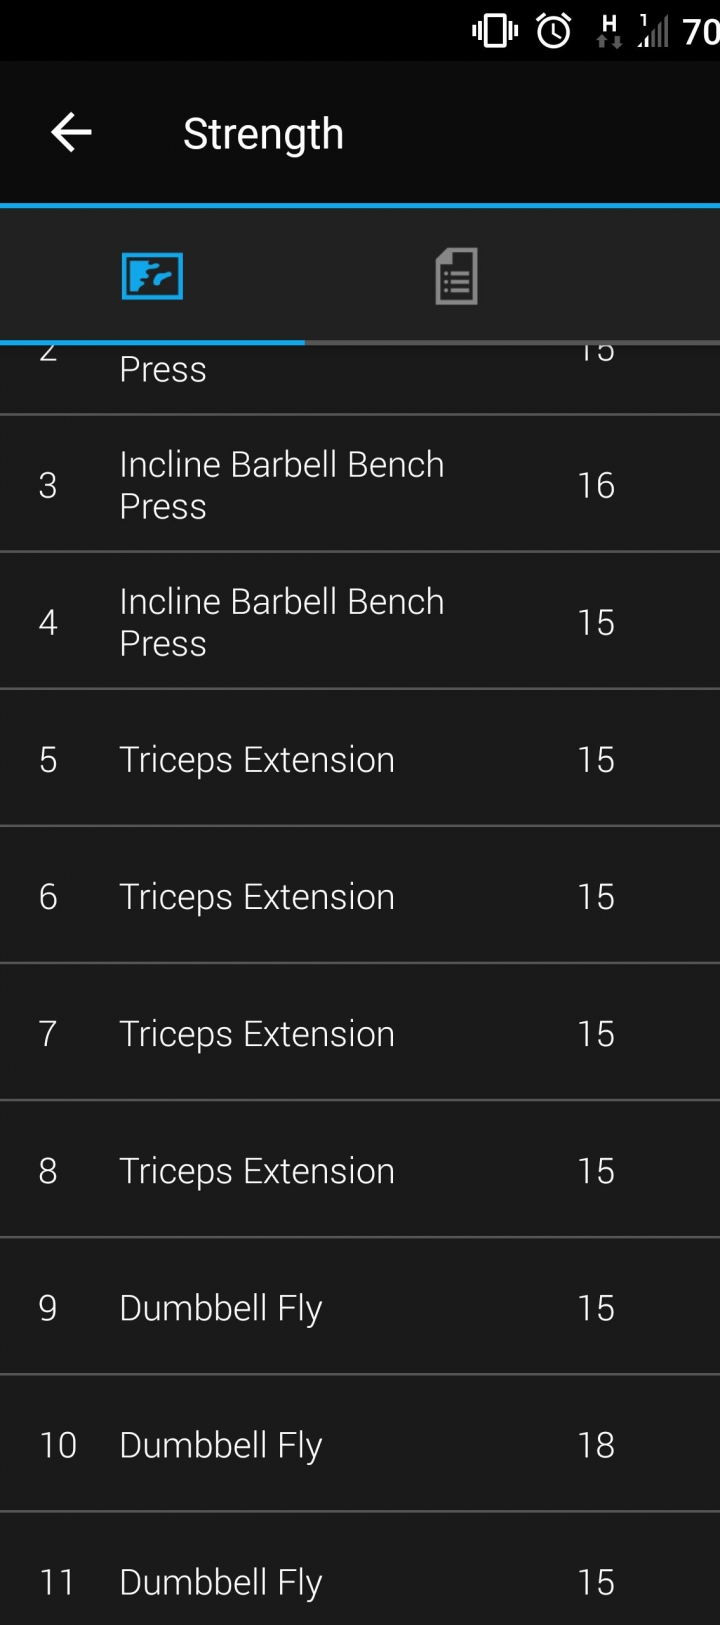Tap the 16 reps value for set 3
The image size is (720, 1625).
pyautogui.click(x=596, y=485)
